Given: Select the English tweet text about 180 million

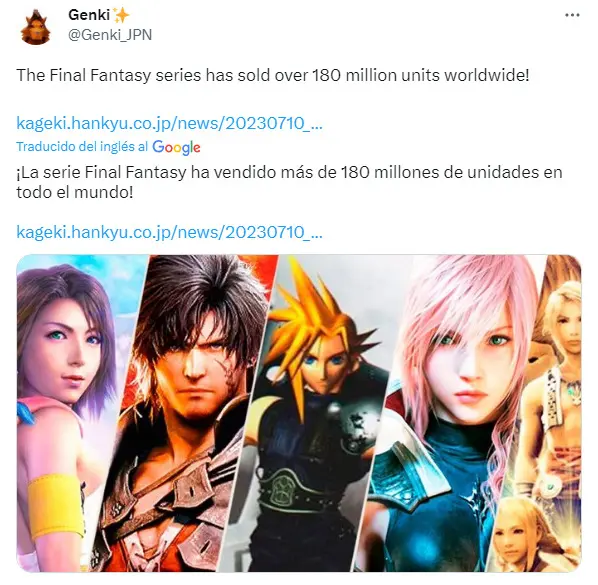Looking at the screenshot, I should [x=273, y=75].
